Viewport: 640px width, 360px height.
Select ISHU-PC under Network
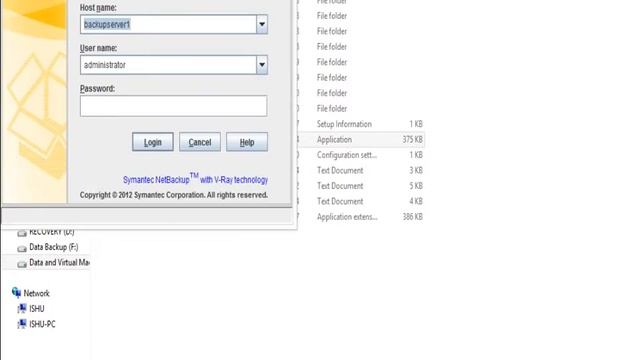click(42, 324)
